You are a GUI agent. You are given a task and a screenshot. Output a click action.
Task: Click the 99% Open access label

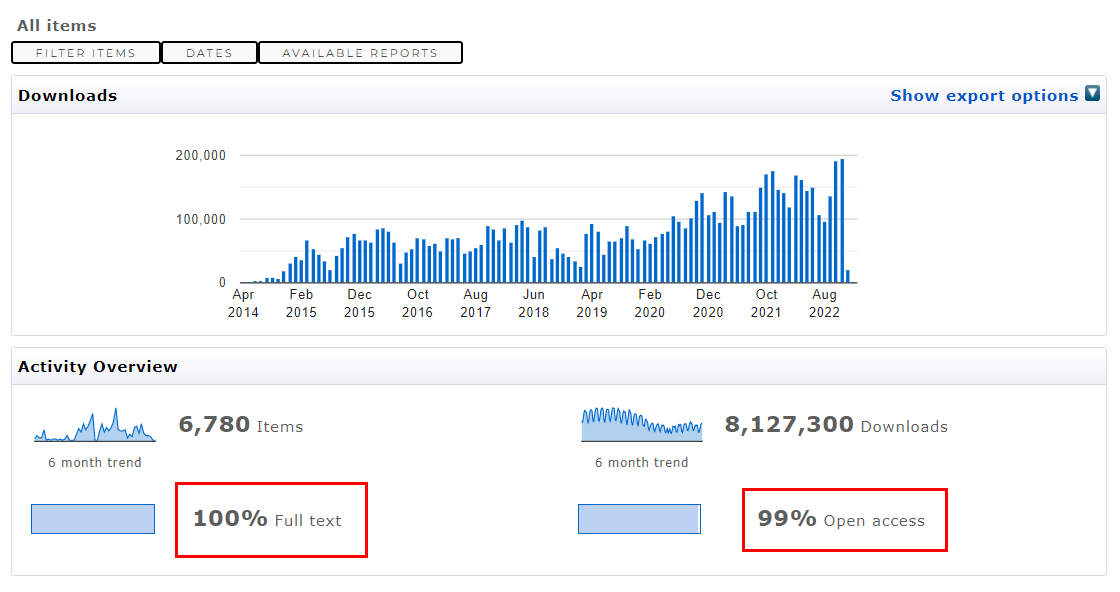click(841, 520)
